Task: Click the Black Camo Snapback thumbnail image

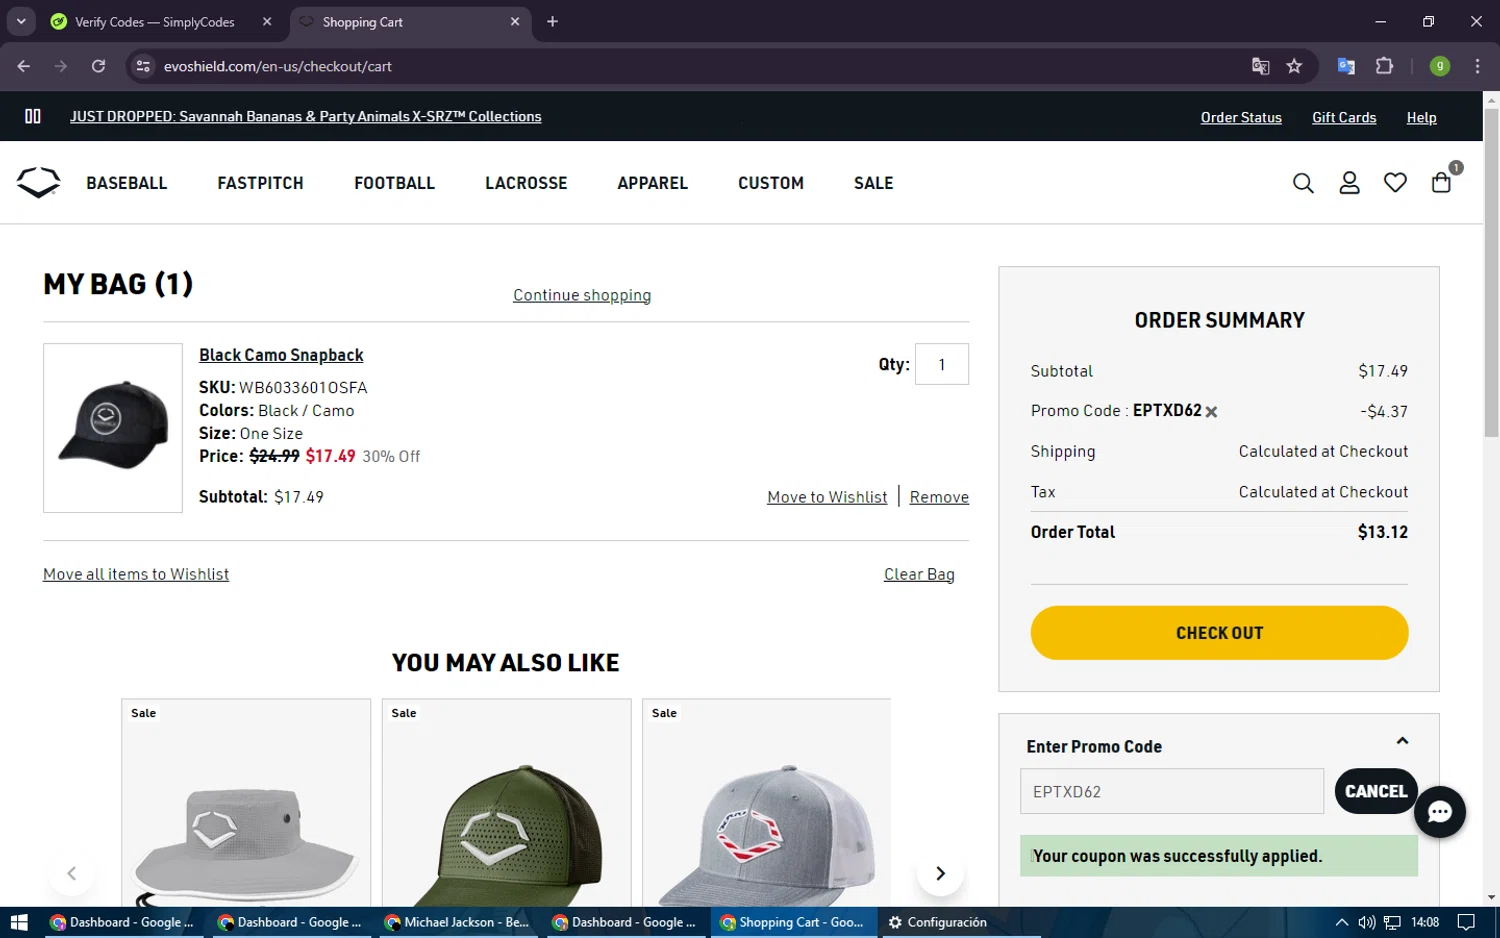Action: point(113,428)
